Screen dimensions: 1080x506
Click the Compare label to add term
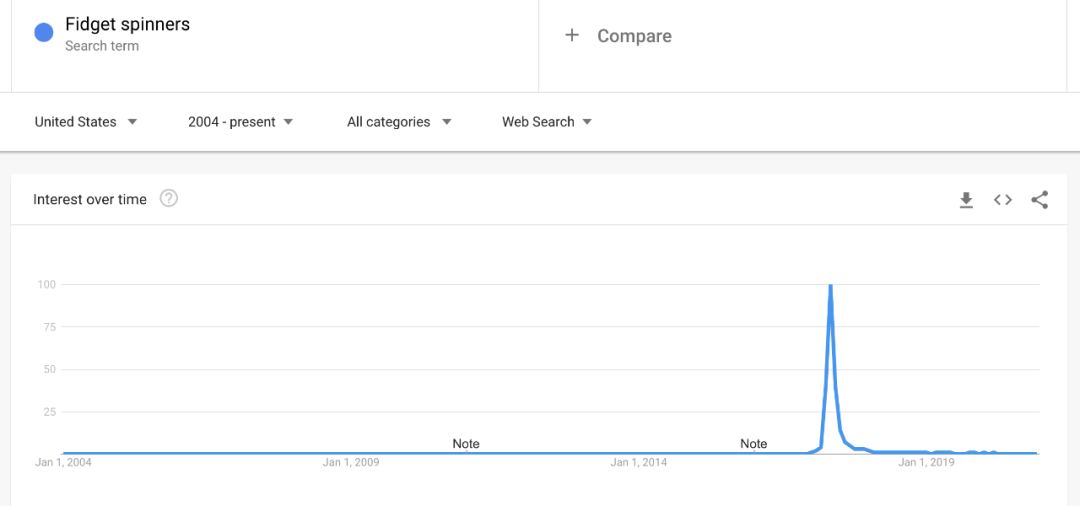click(634, 36)
